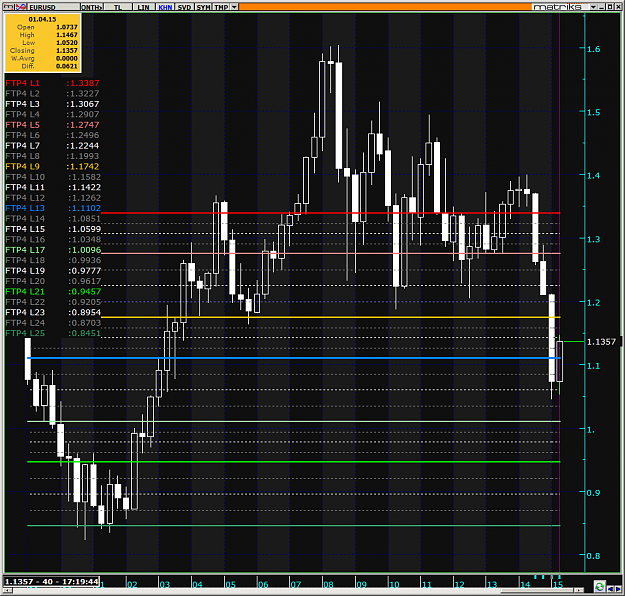Toggle the LIN linear scale button
Viewport: 625px width, 596px height.
pyautogui.click(x=143, y=7)
